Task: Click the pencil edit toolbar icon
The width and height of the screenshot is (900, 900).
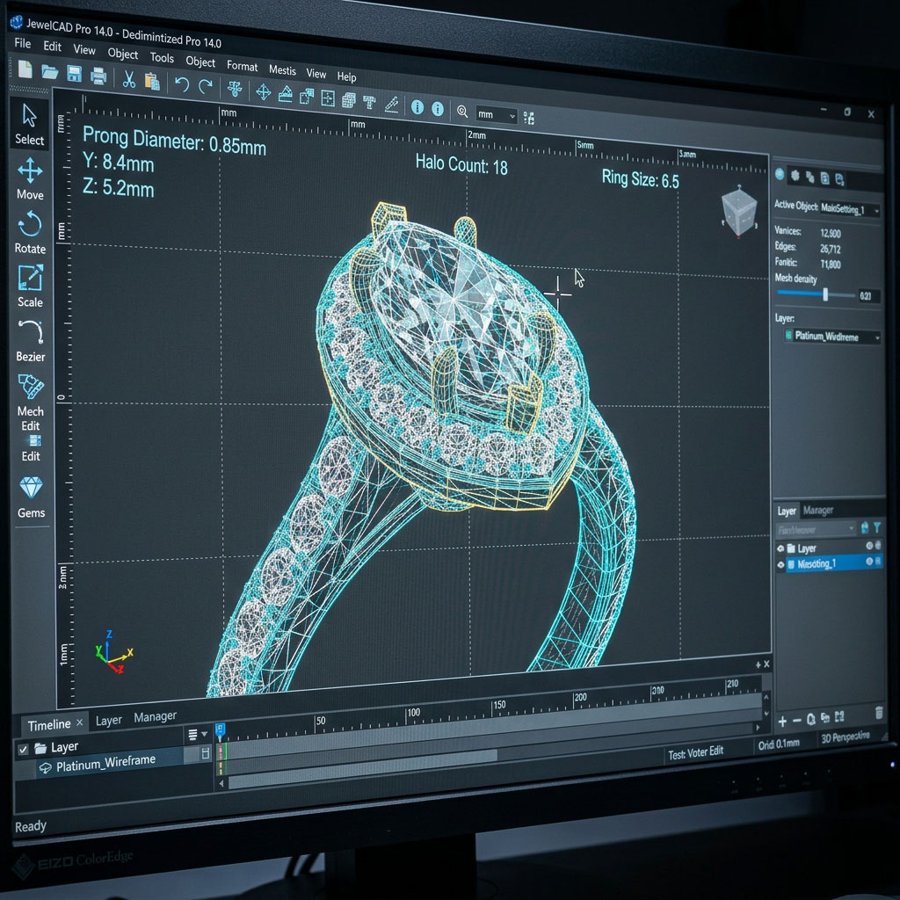Action: tap(391, 104)
